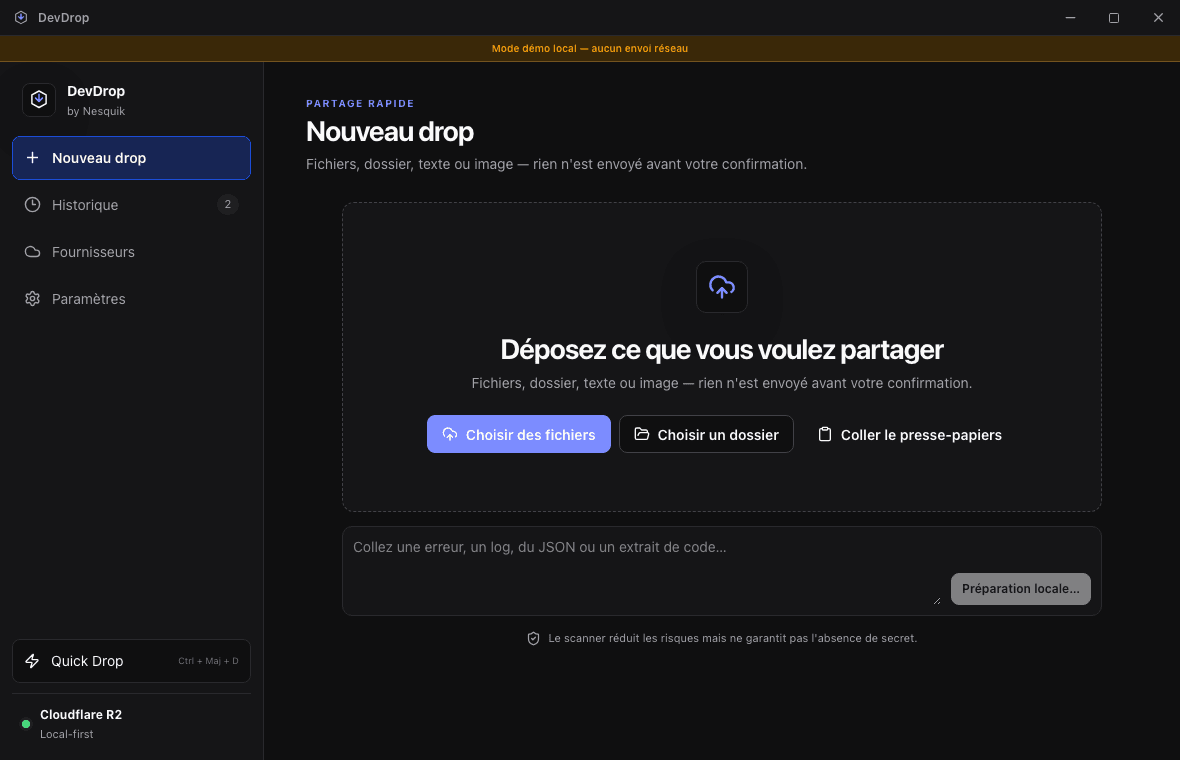
Task: Grab the text area resize handle
Action: (x=937, y=600)
